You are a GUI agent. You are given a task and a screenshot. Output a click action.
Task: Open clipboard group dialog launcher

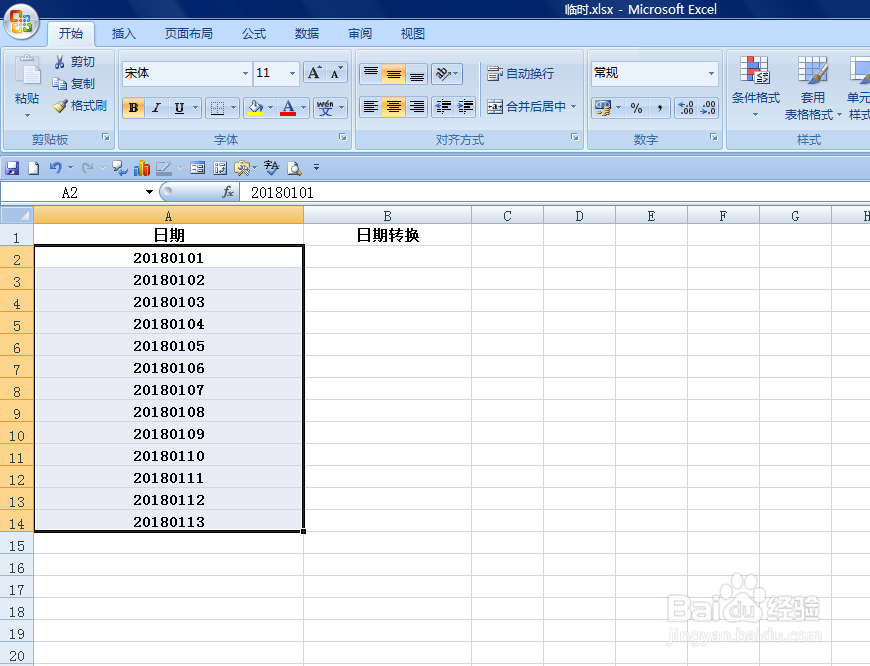(105, 137)
